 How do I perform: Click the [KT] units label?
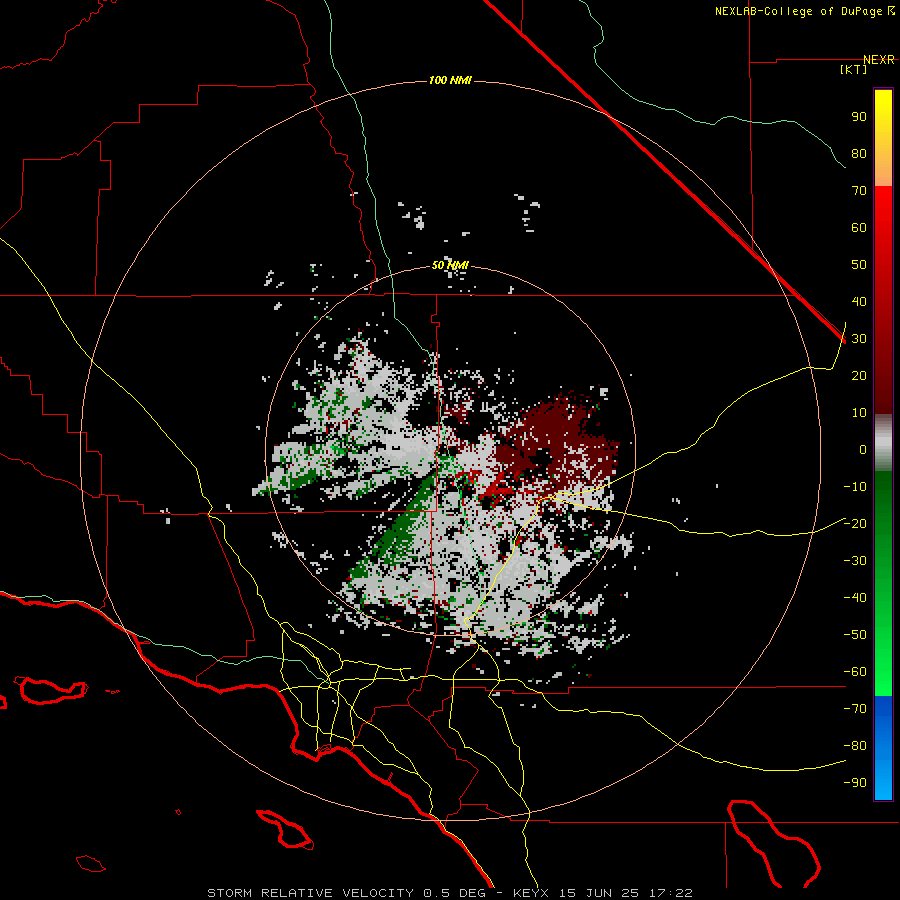click(x=854, y=69)
